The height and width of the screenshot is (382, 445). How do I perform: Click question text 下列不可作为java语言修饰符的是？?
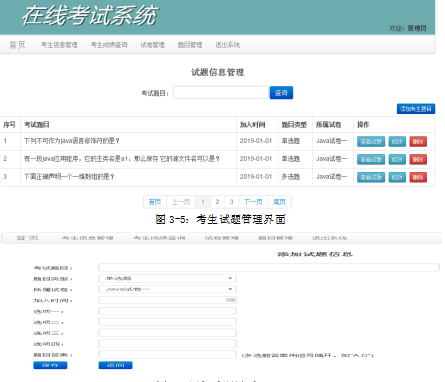[x=72, y=141]
